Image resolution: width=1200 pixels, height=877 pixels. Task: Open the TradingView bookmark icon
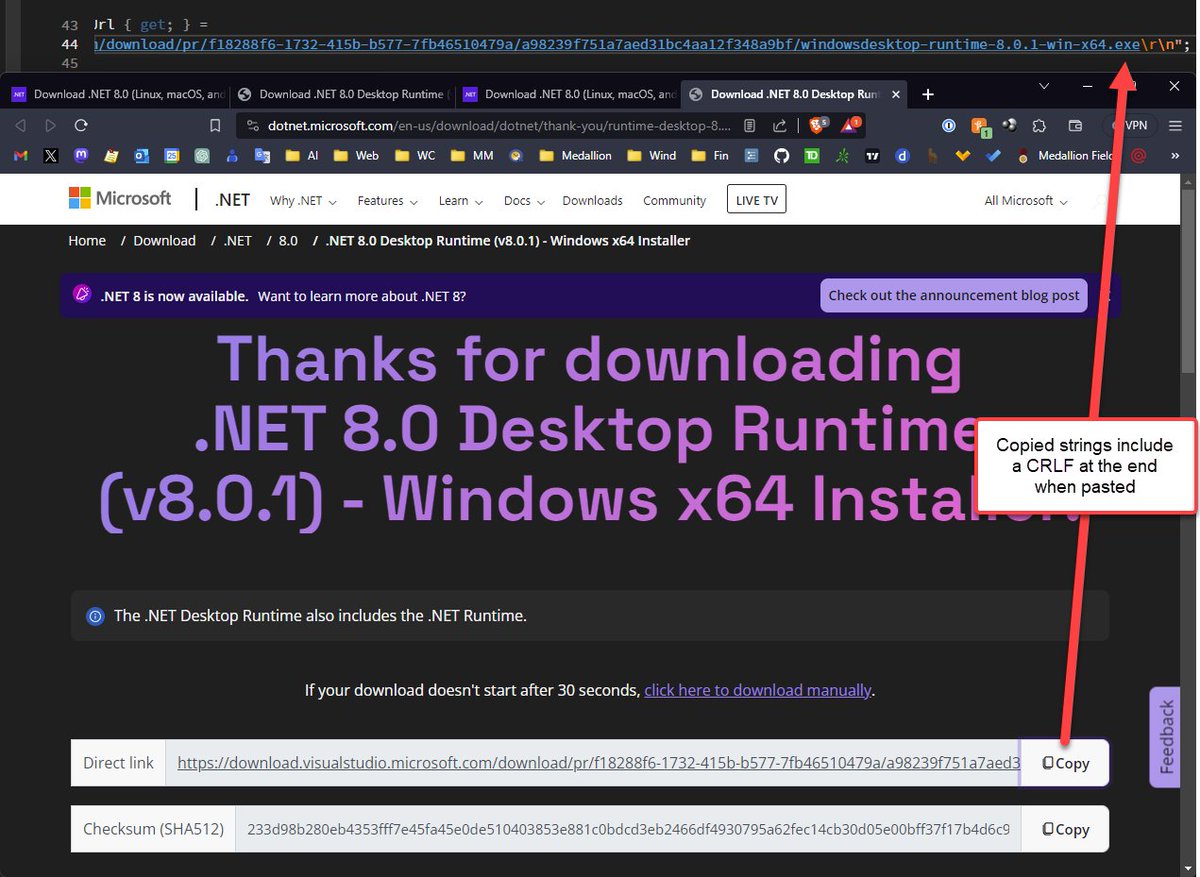[x=872, y=156]
